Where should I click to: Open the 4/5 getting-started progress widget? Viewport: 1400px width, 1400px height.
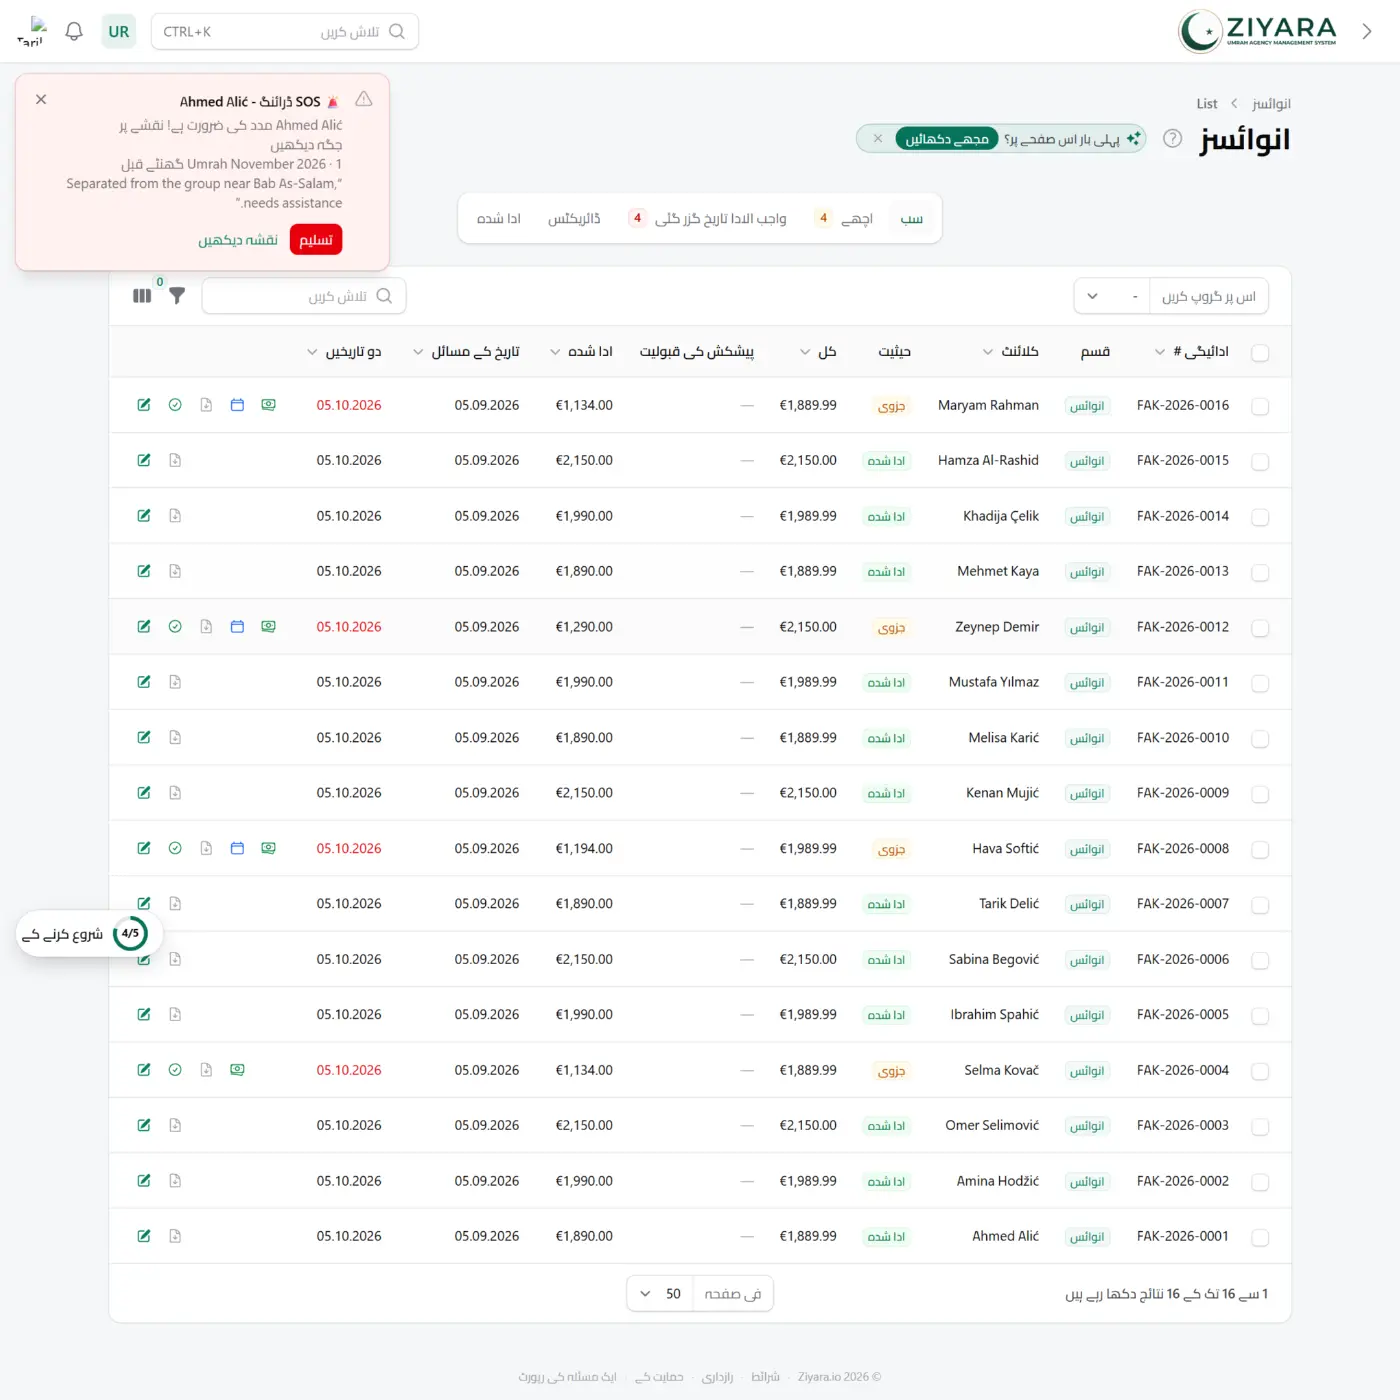tap(89, 934)
